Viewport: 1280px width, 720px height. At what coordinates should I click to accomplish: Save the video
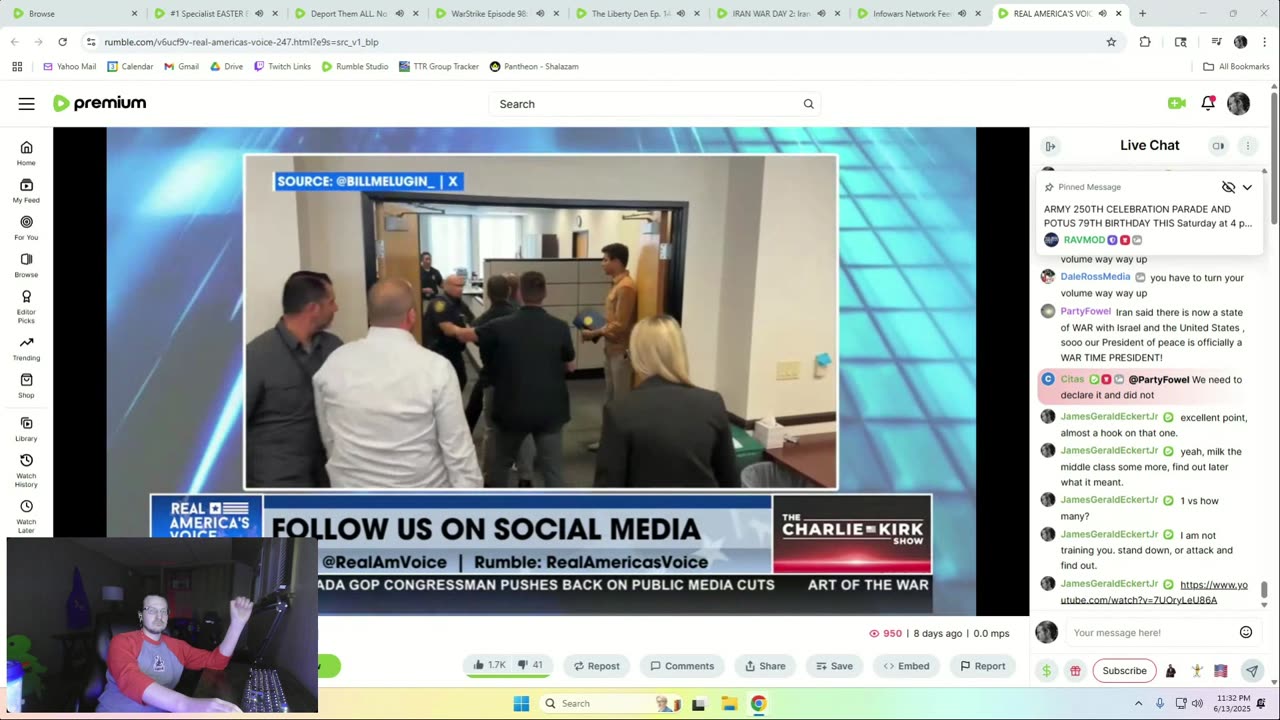pyautogui.click(x=834, y=666)
